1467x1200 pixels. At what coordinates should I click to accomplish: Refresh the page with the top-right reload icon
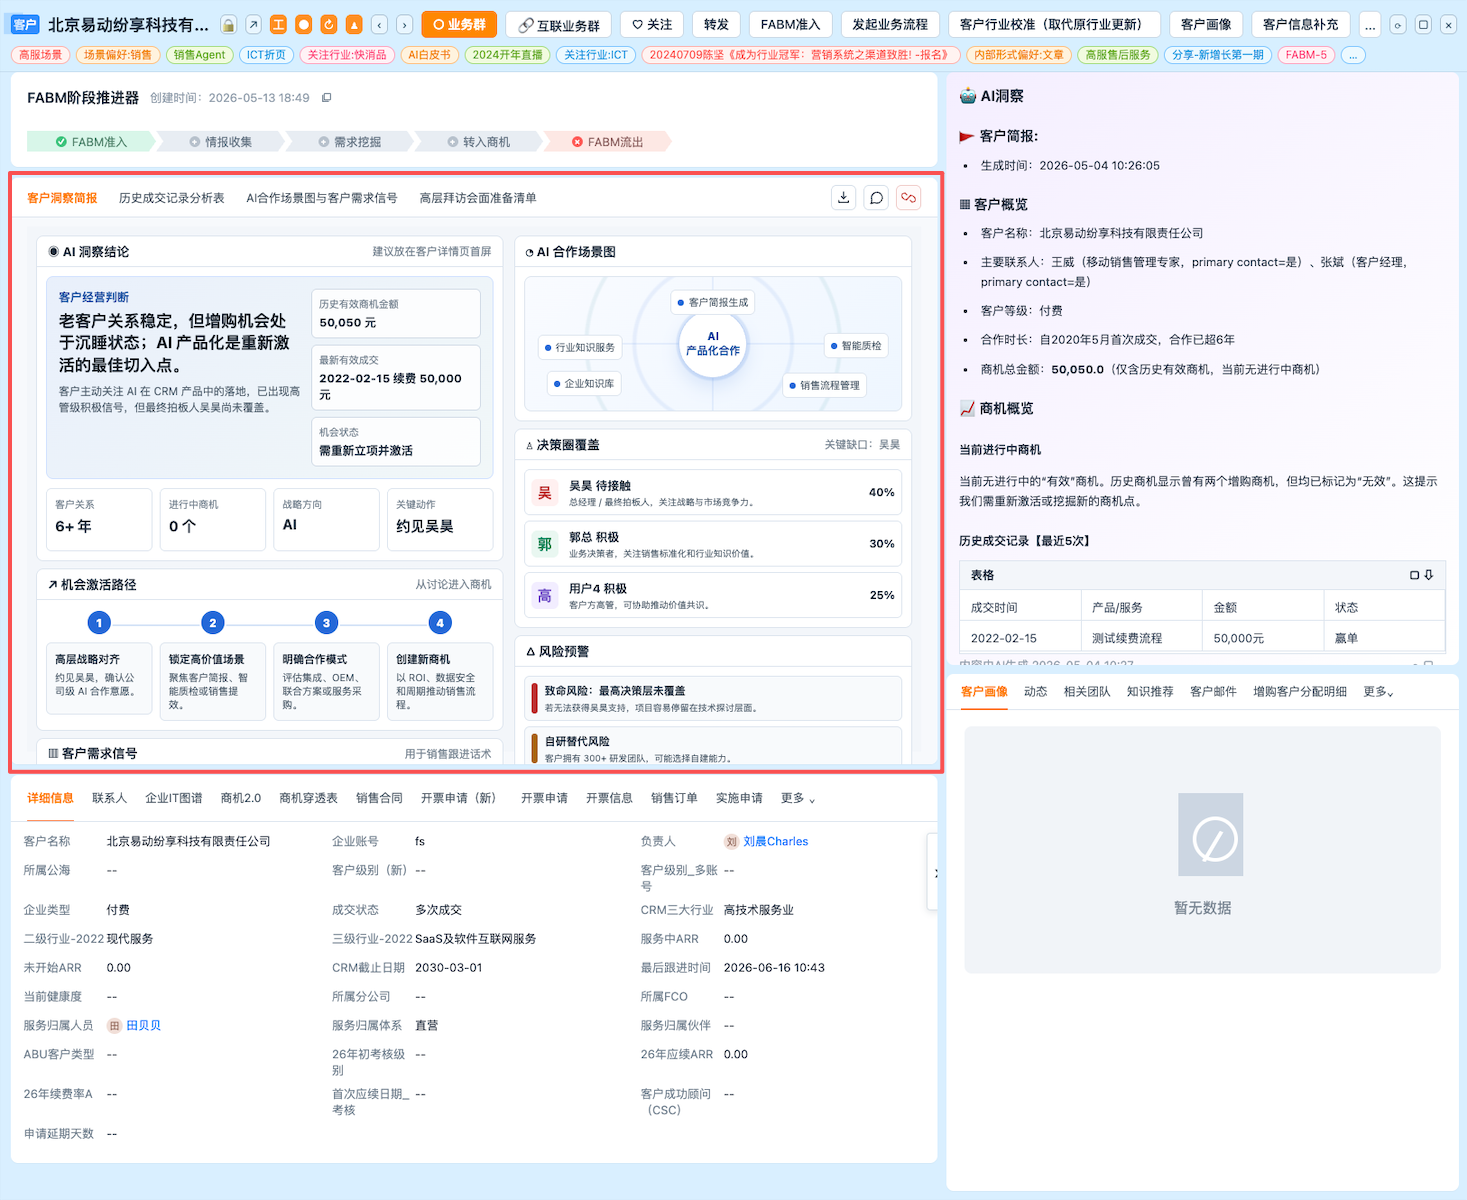(1398, 25)
